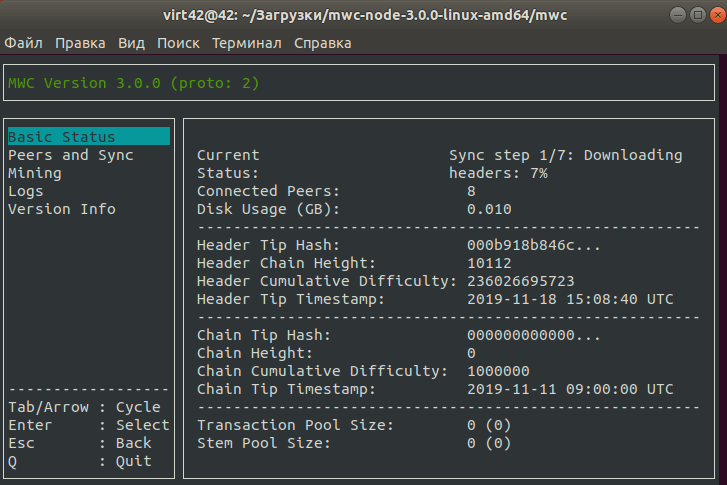Viewport: 727px width, 485px height.
Task: Click Chain Tip Timestamp 2019-11-11 09:00:00 UTC
Action: pos(570,389)
